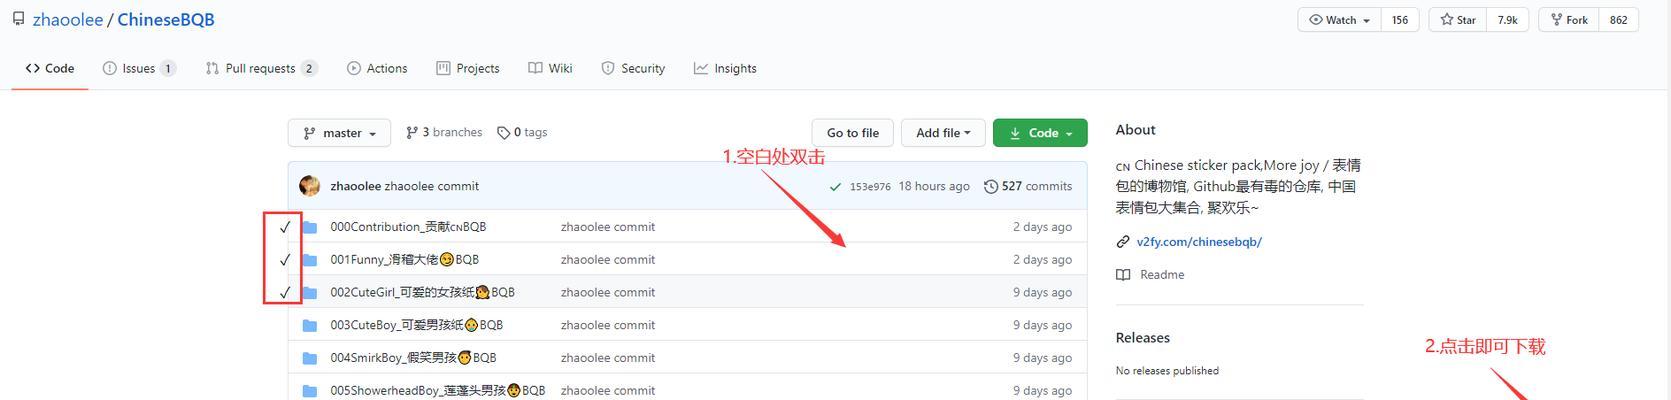This screenshot has width=1671, height=400.
Task: Click the 7.9k stargazers count
Action: point(1507,20)
